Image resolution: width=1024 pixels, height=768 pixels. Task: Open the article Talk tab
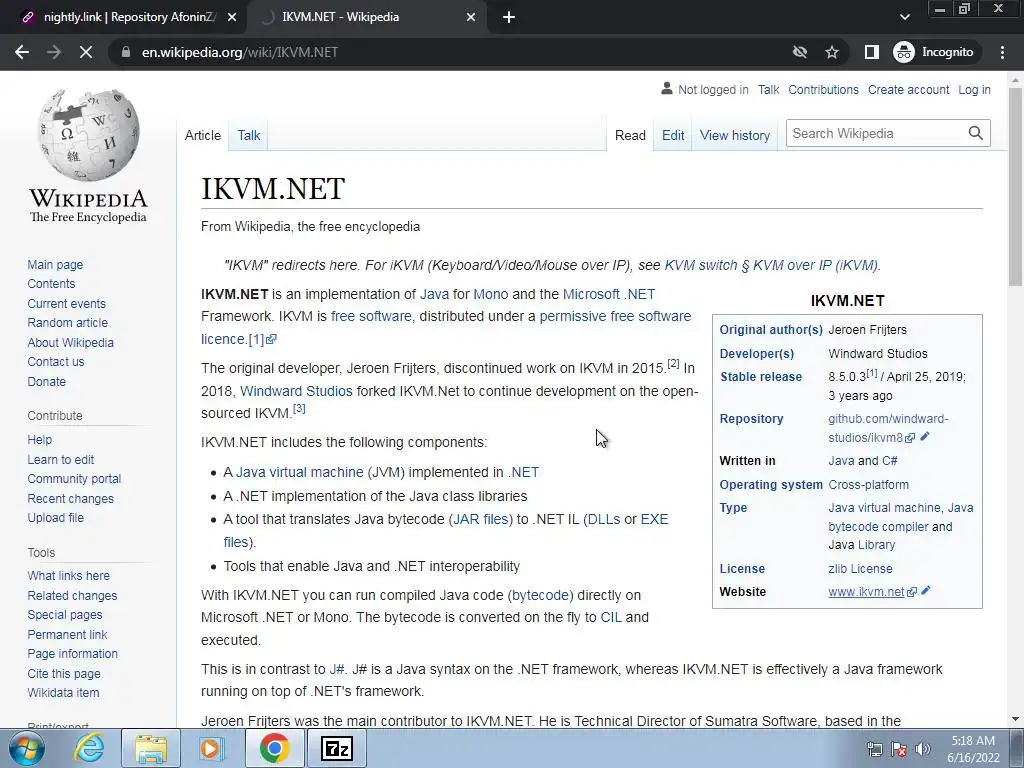tap(248, 135)
